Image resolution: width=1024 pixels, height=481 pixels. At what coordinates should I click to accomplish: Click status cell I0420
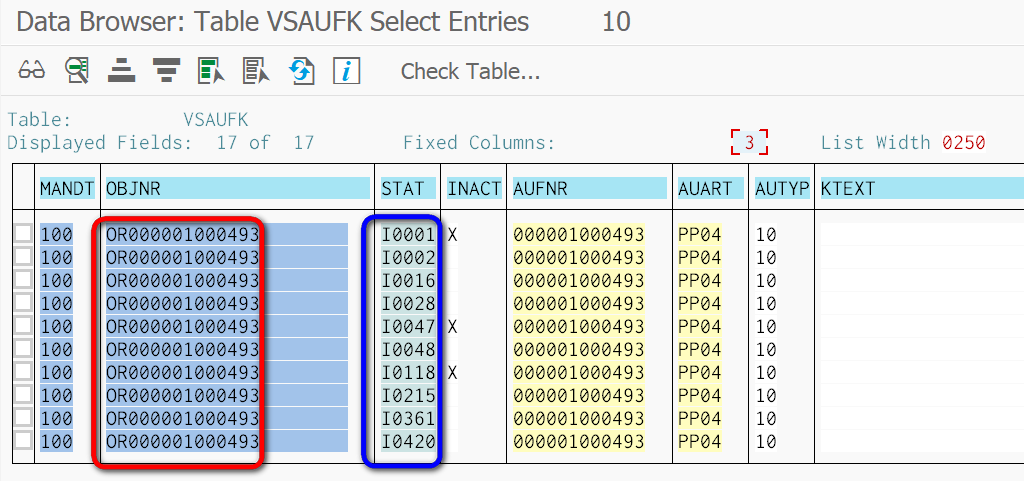408,441
